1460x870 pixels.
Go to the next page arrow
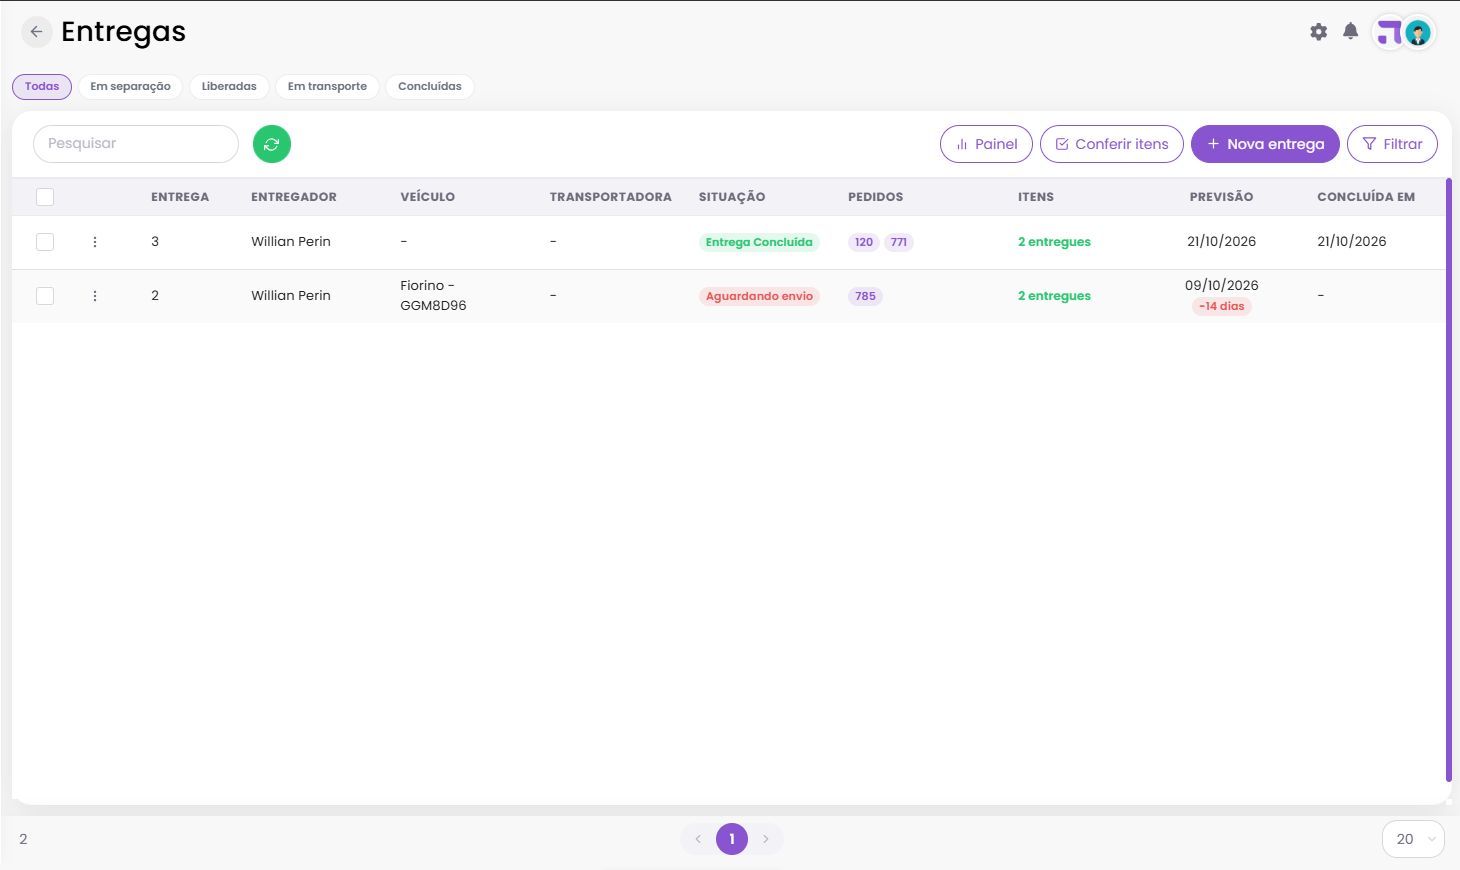coord(766,839)
